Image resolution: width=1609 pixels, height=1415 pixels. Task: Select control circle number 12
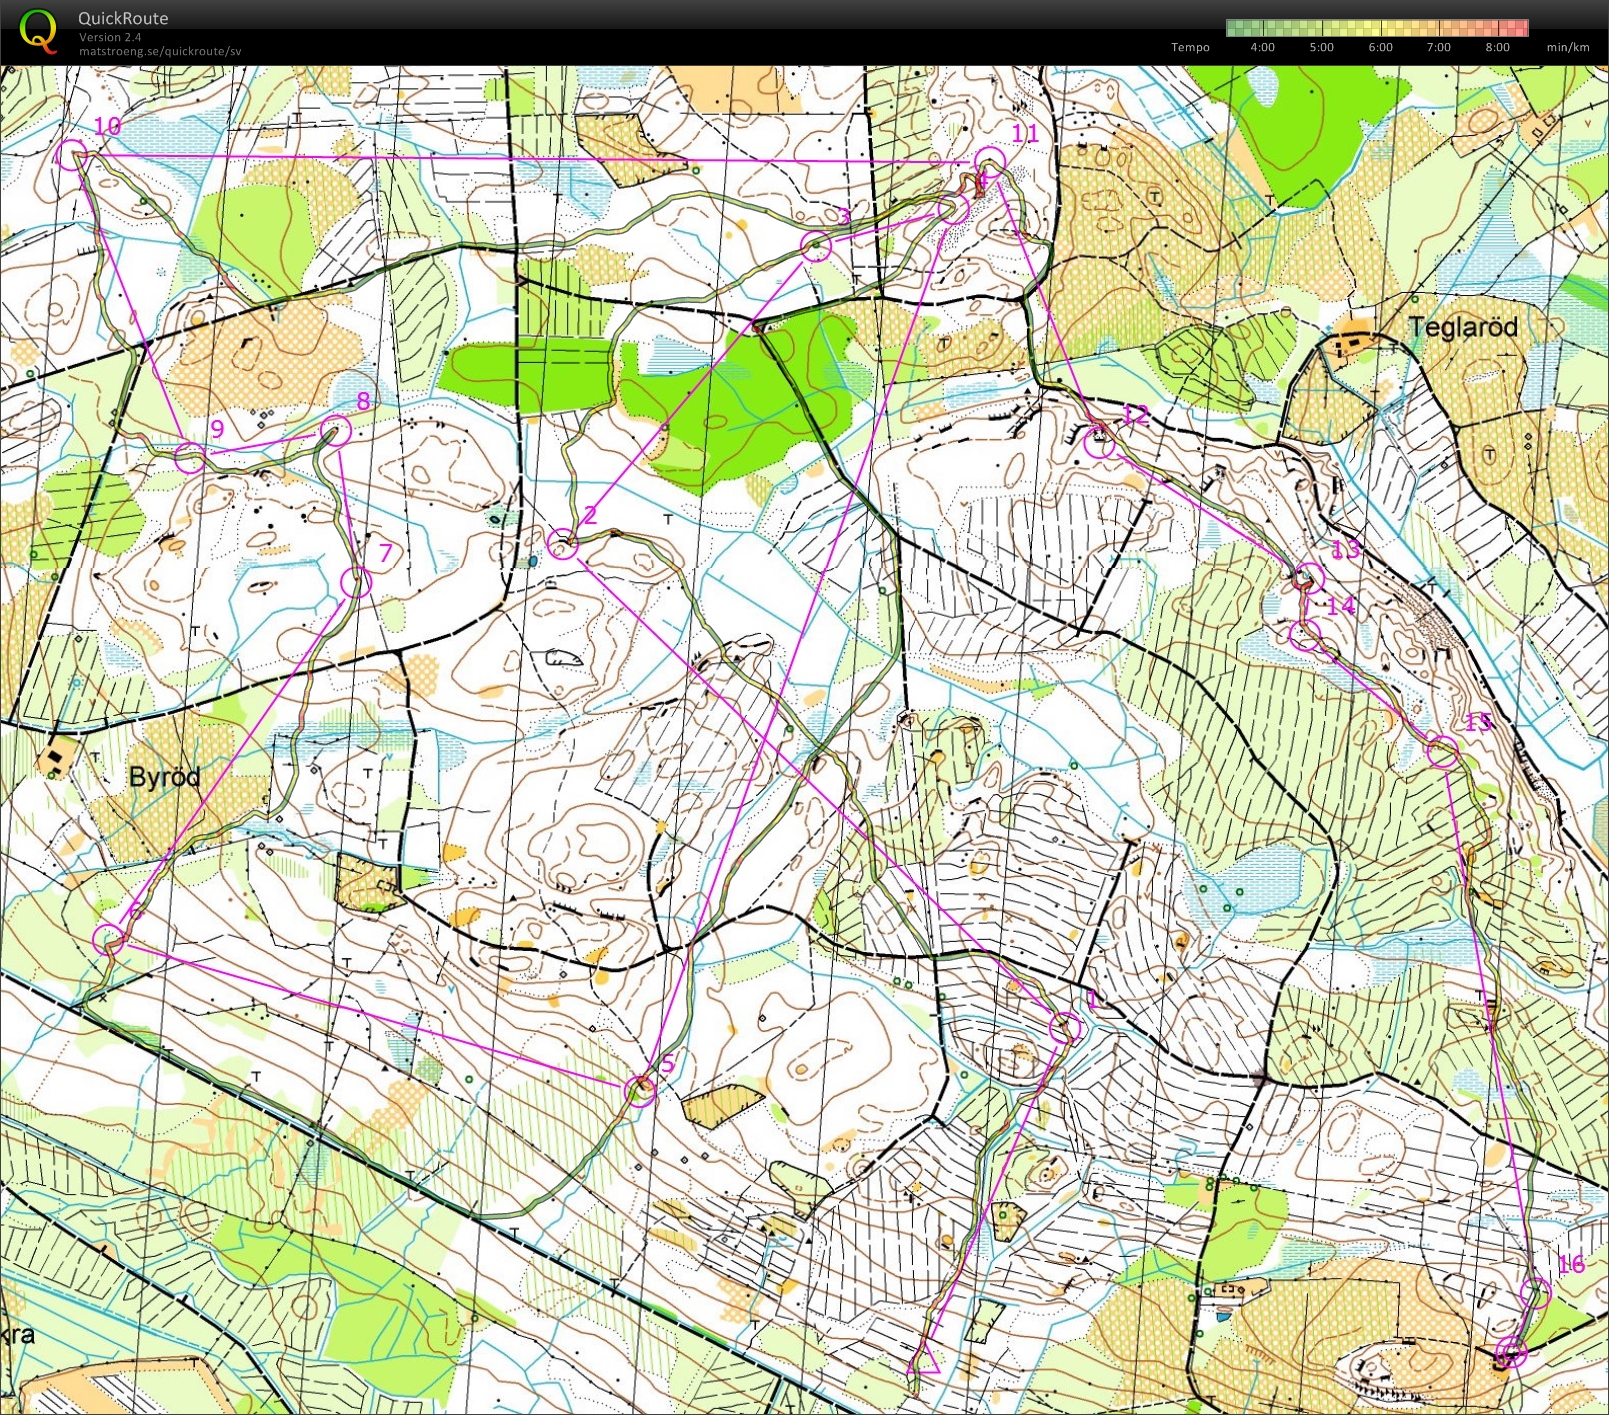click(x=1100, y=443)
